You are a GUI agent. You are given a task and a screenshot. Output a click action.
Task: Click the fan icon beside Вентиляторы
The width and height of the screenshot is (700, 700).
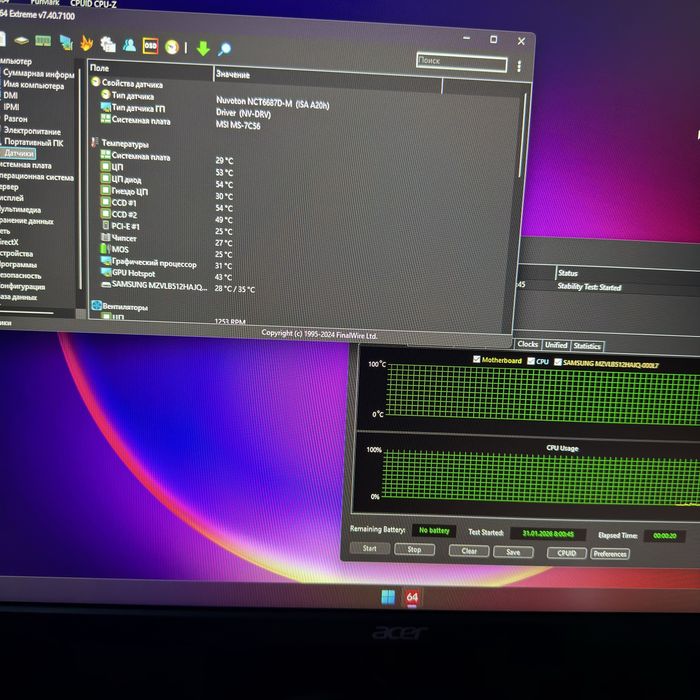(x=96, y=305)
